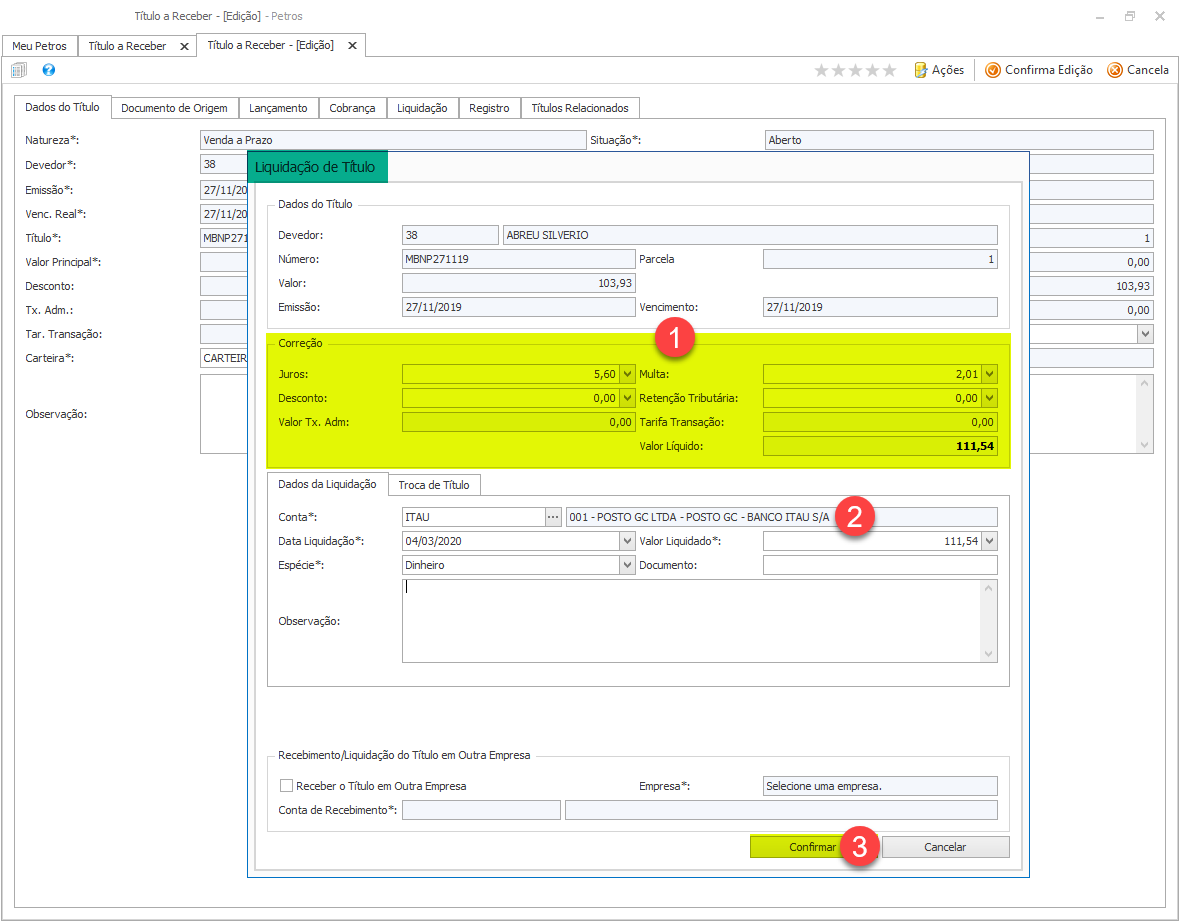Screen dimensions: 1180x922
Task: Click the Conta field containing ITAU
Action: click(474, 517)
